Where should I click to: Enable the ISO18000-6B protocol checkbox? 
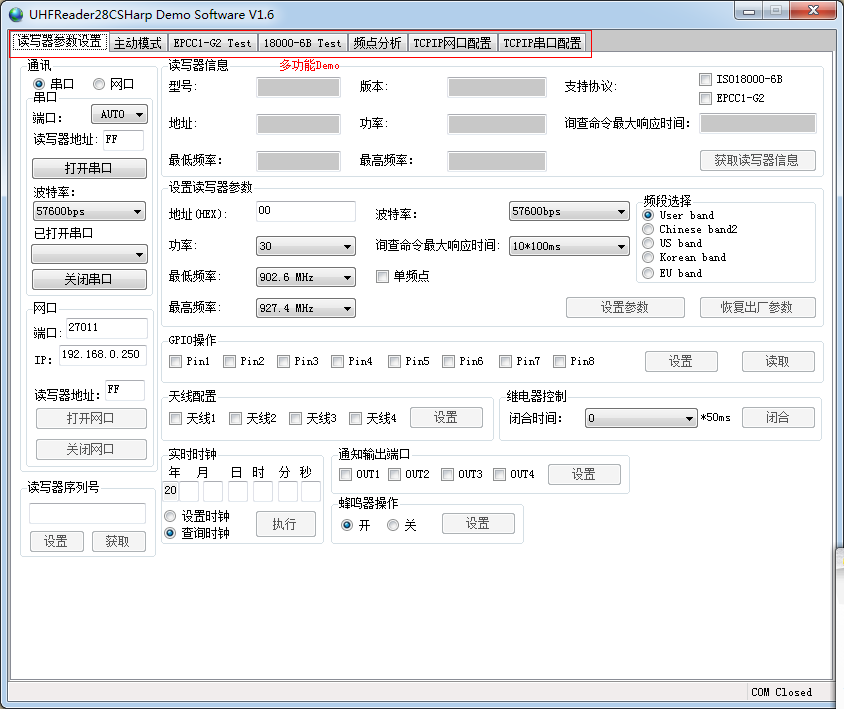point(706,79)
